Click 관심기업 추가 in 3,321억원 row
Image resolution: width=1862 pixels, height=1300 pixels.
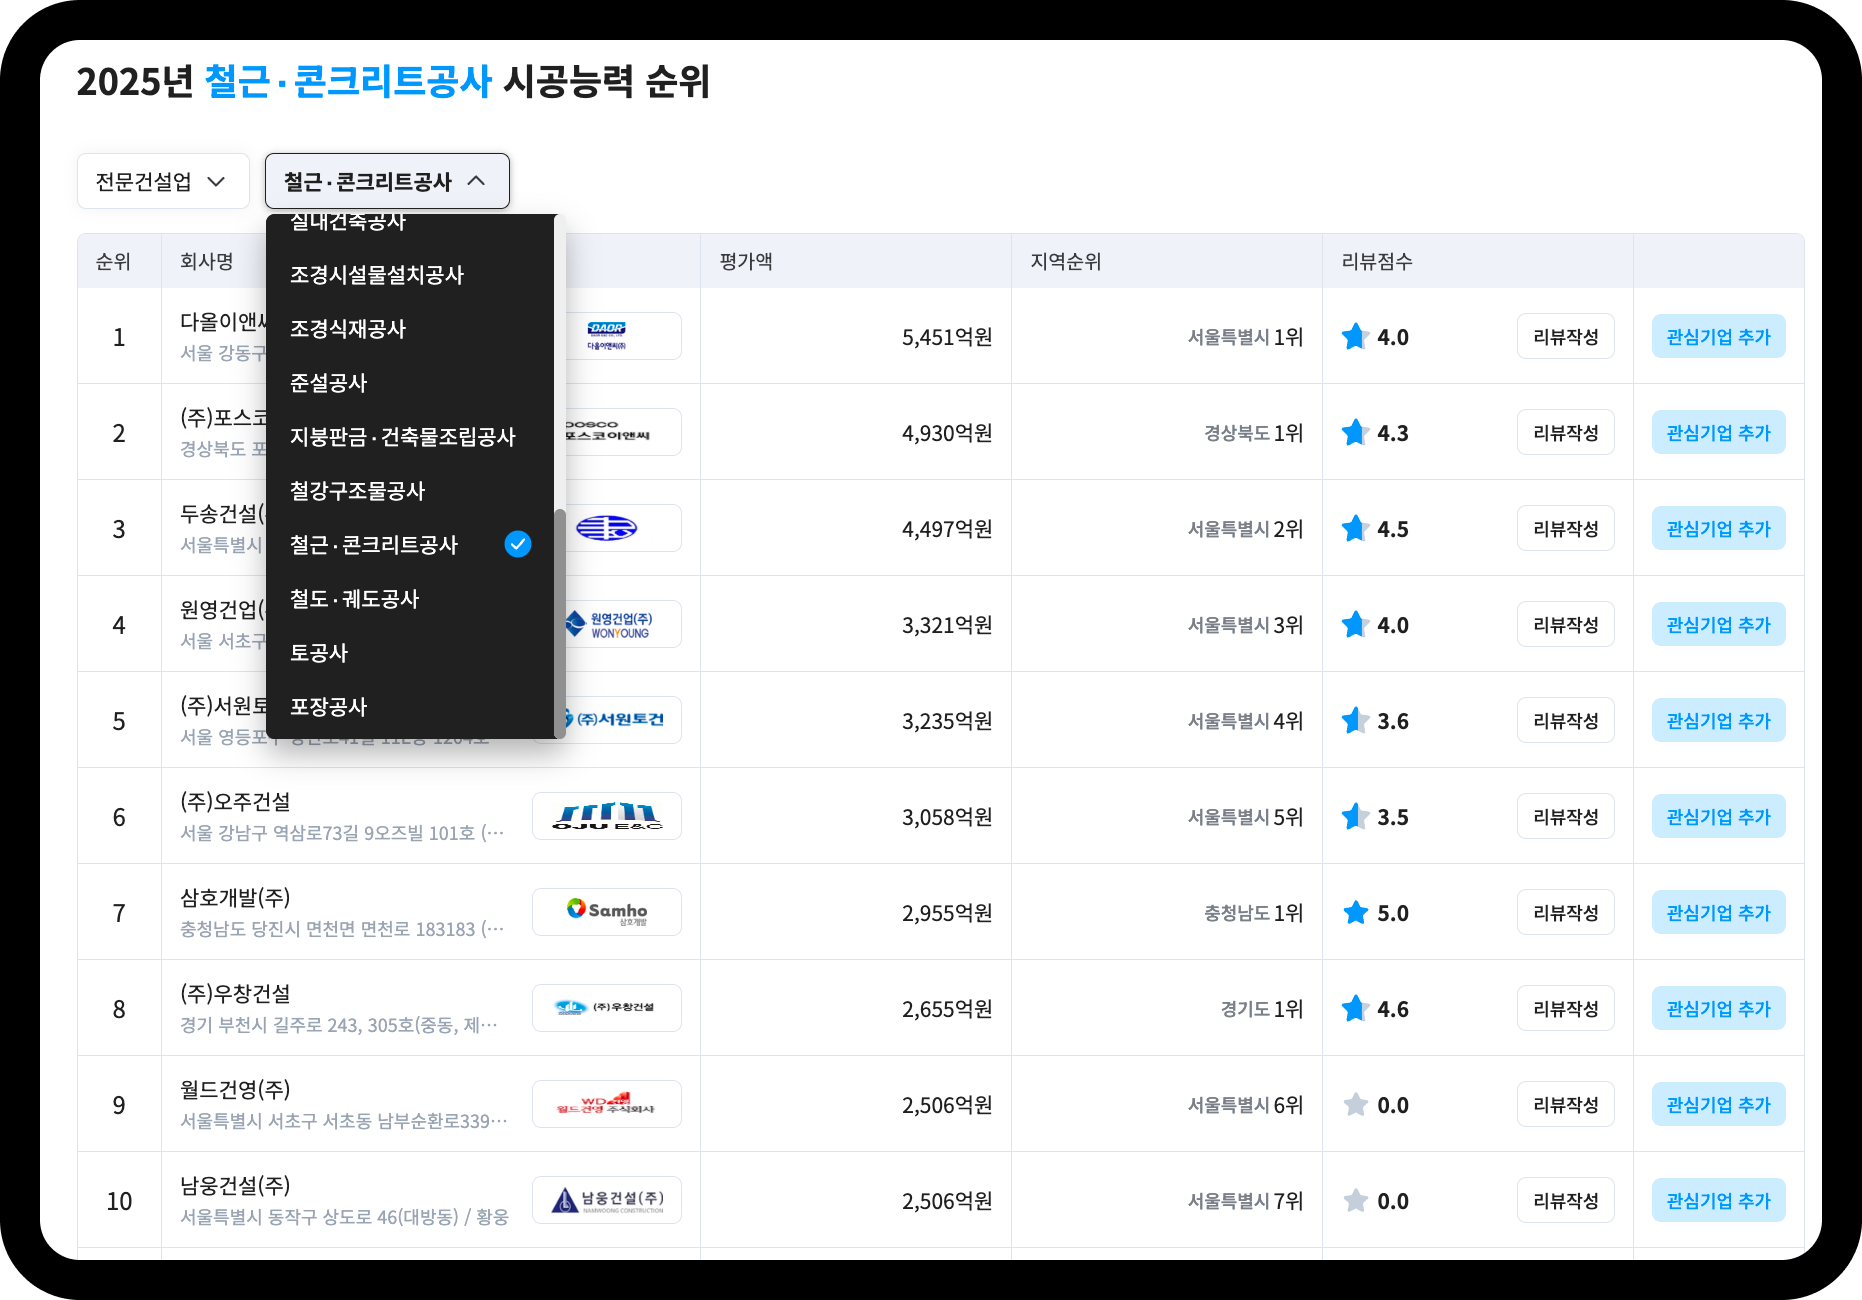(x=1718, y=625)
